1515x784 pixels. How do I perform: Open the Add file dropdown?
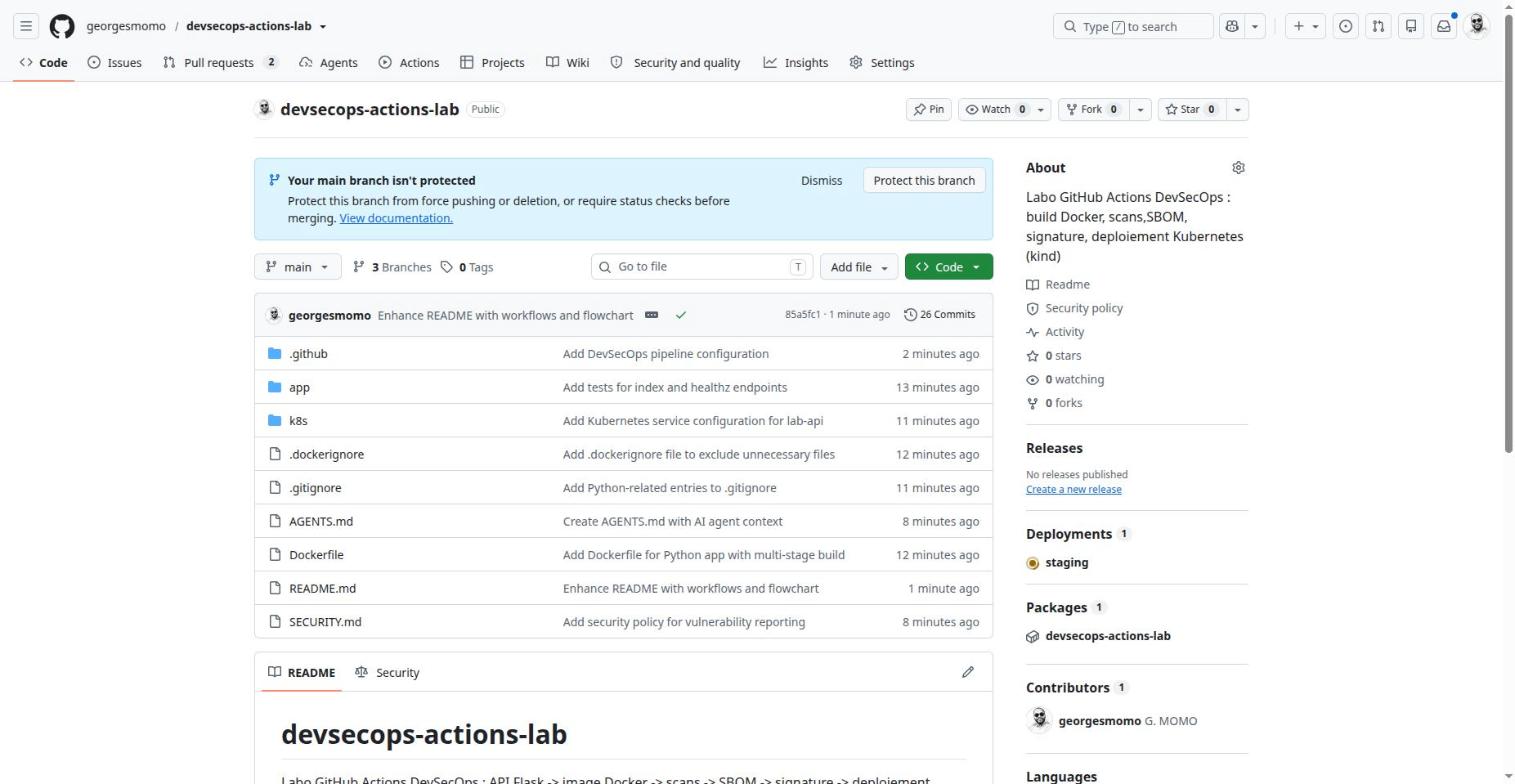pos(859,267)
